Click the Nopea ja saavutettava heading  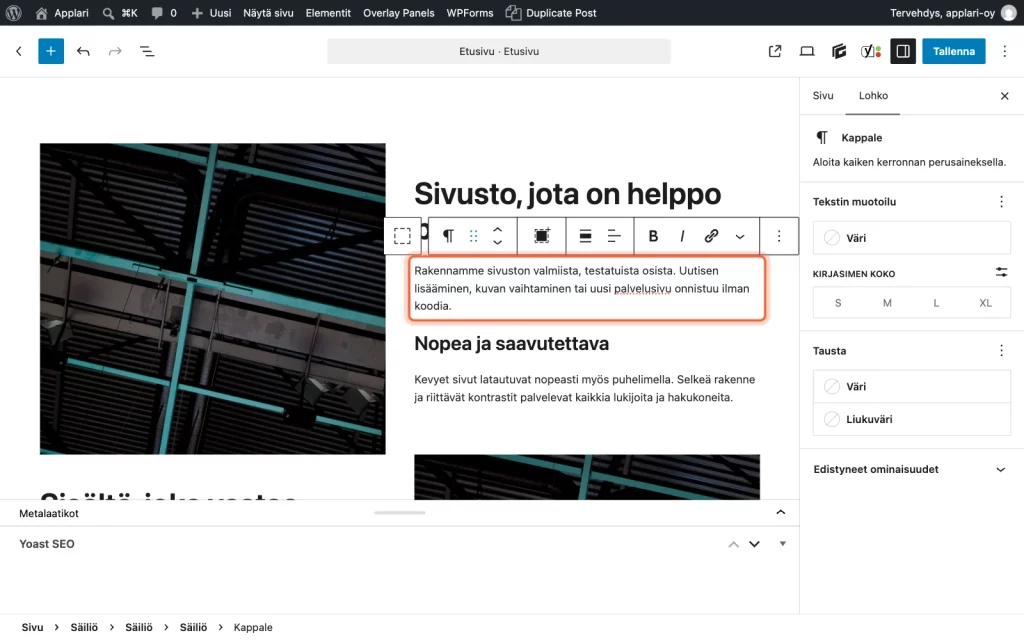click(511, 344)
